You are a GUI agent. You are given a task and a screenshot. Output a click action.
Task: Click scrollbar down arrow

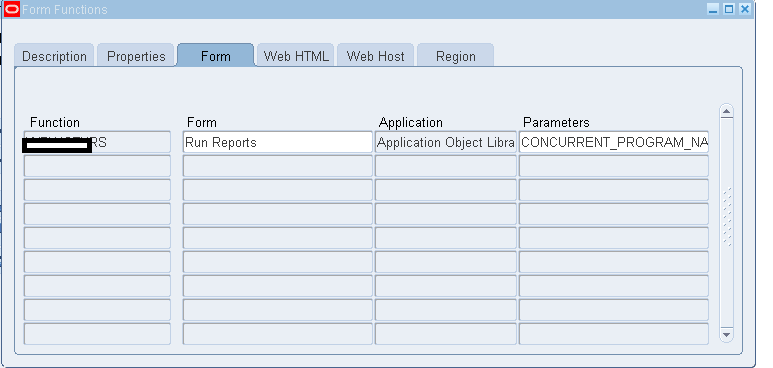coord(726,334)
